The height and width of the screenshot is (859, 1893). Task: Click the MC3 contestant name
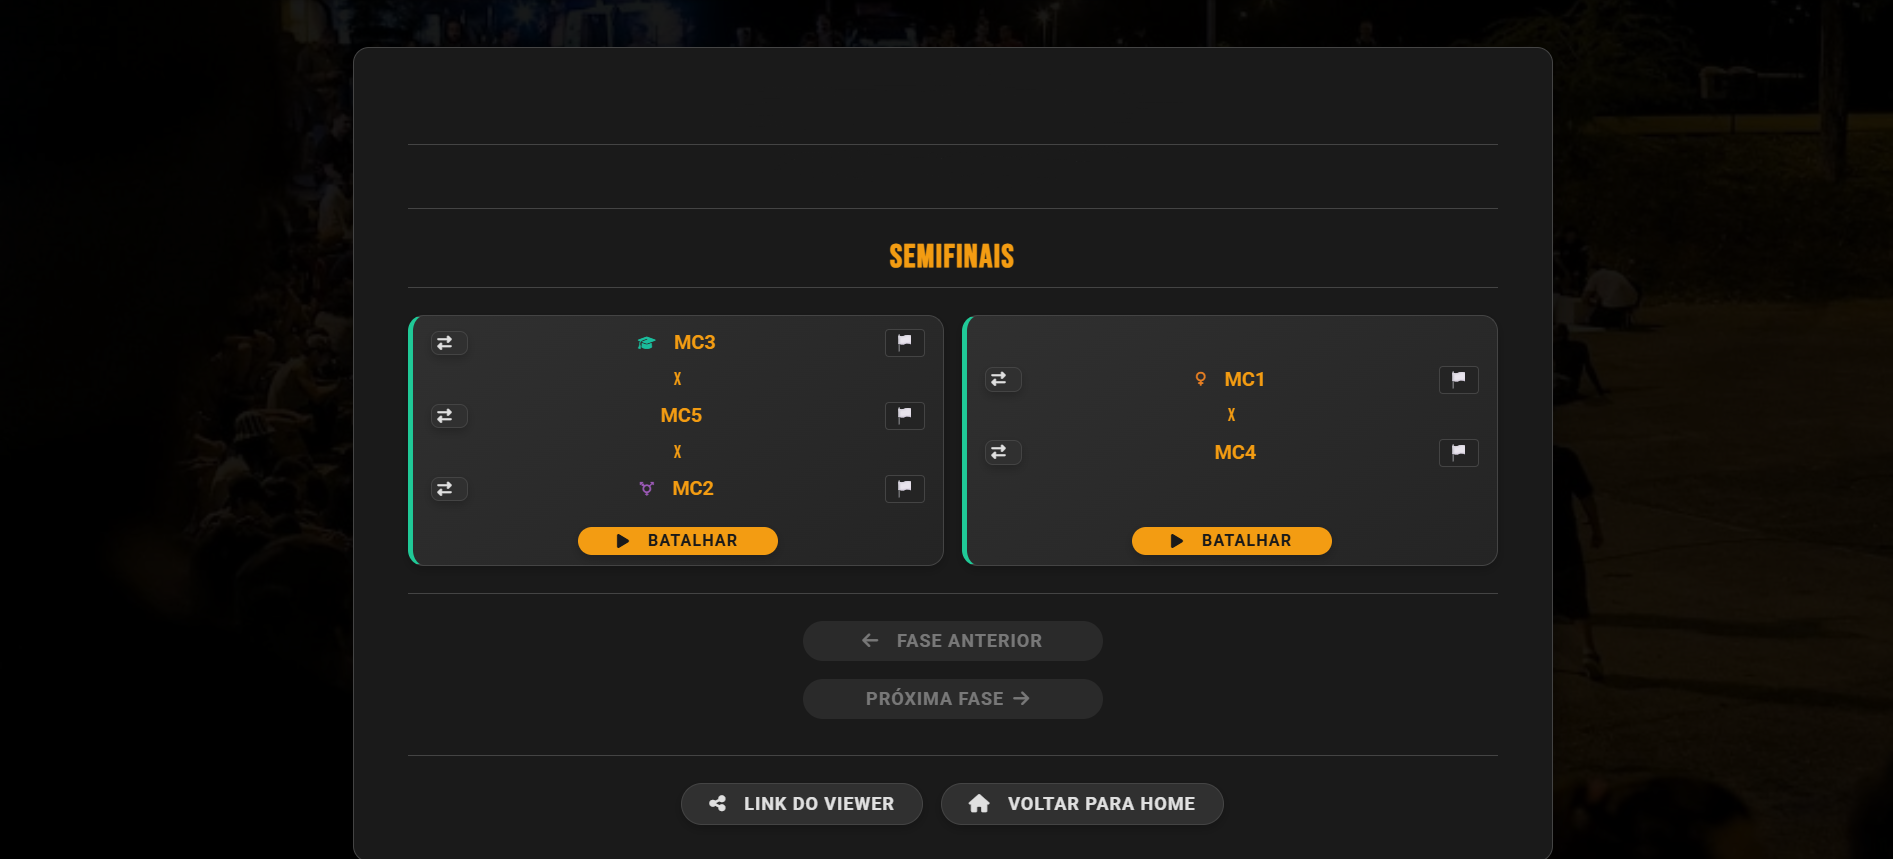[694, 343]
